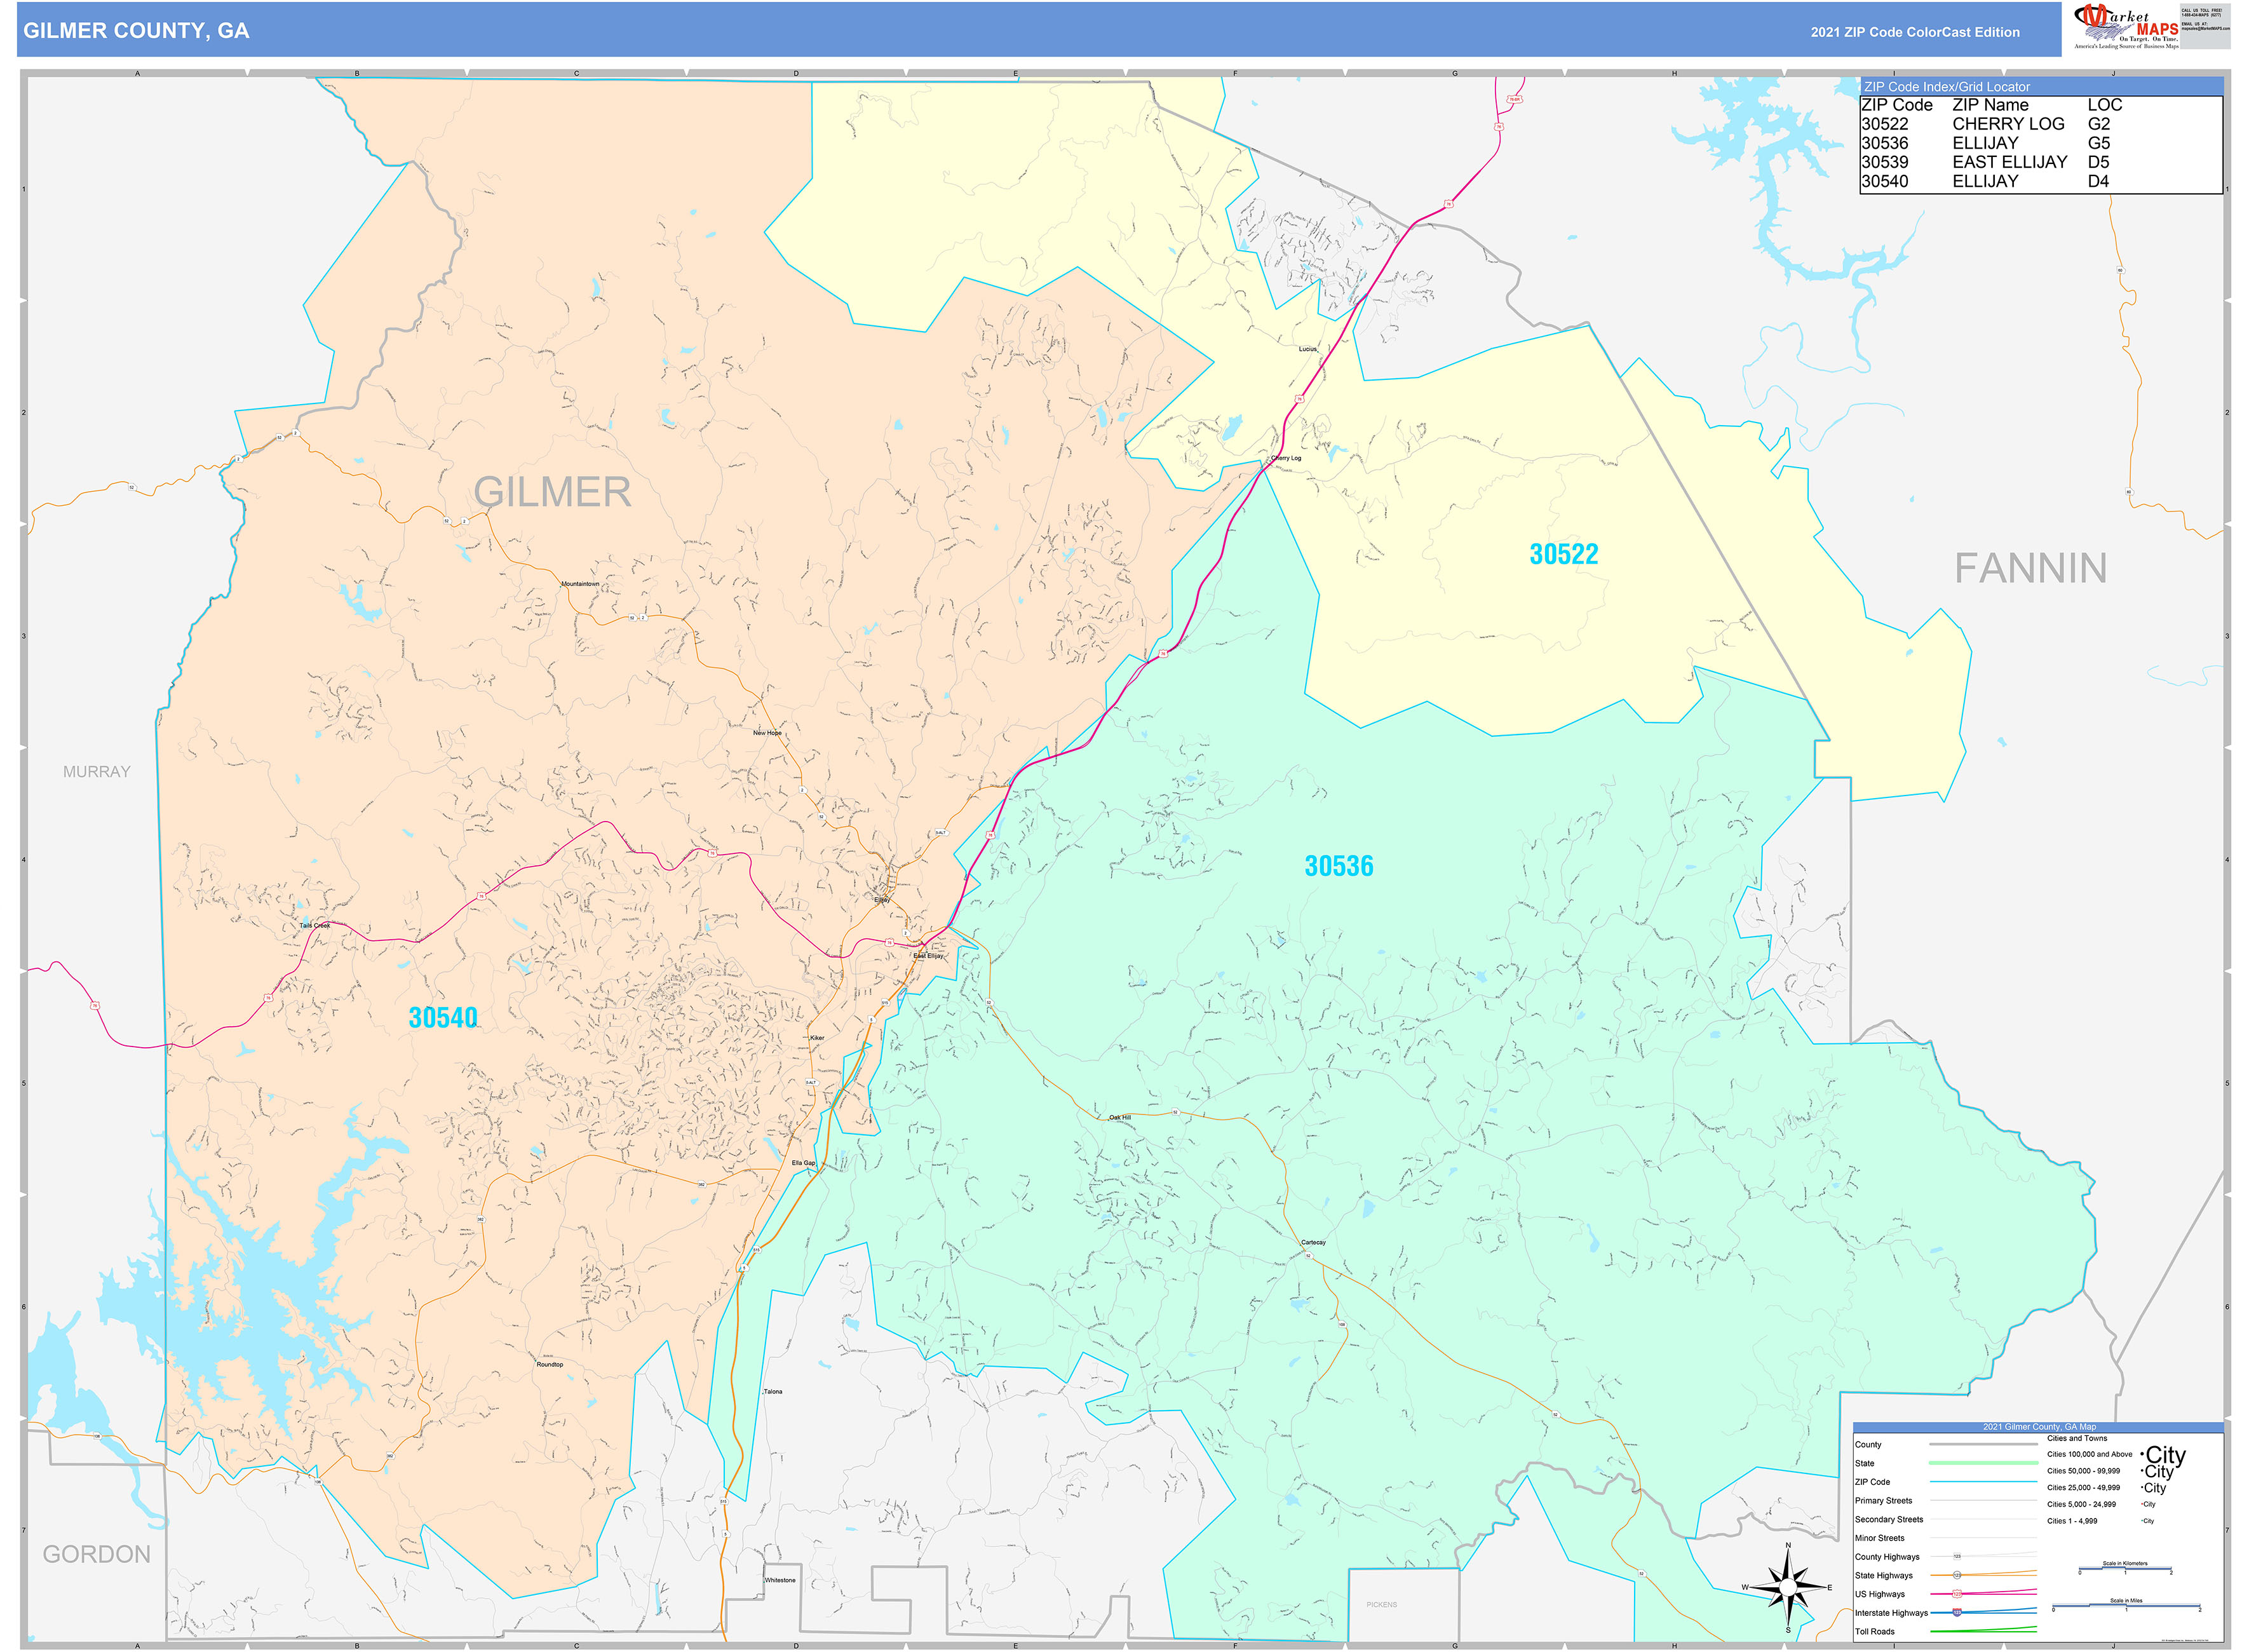Click the US Highways shield symbol in legend

[x=1957, y=1594]
